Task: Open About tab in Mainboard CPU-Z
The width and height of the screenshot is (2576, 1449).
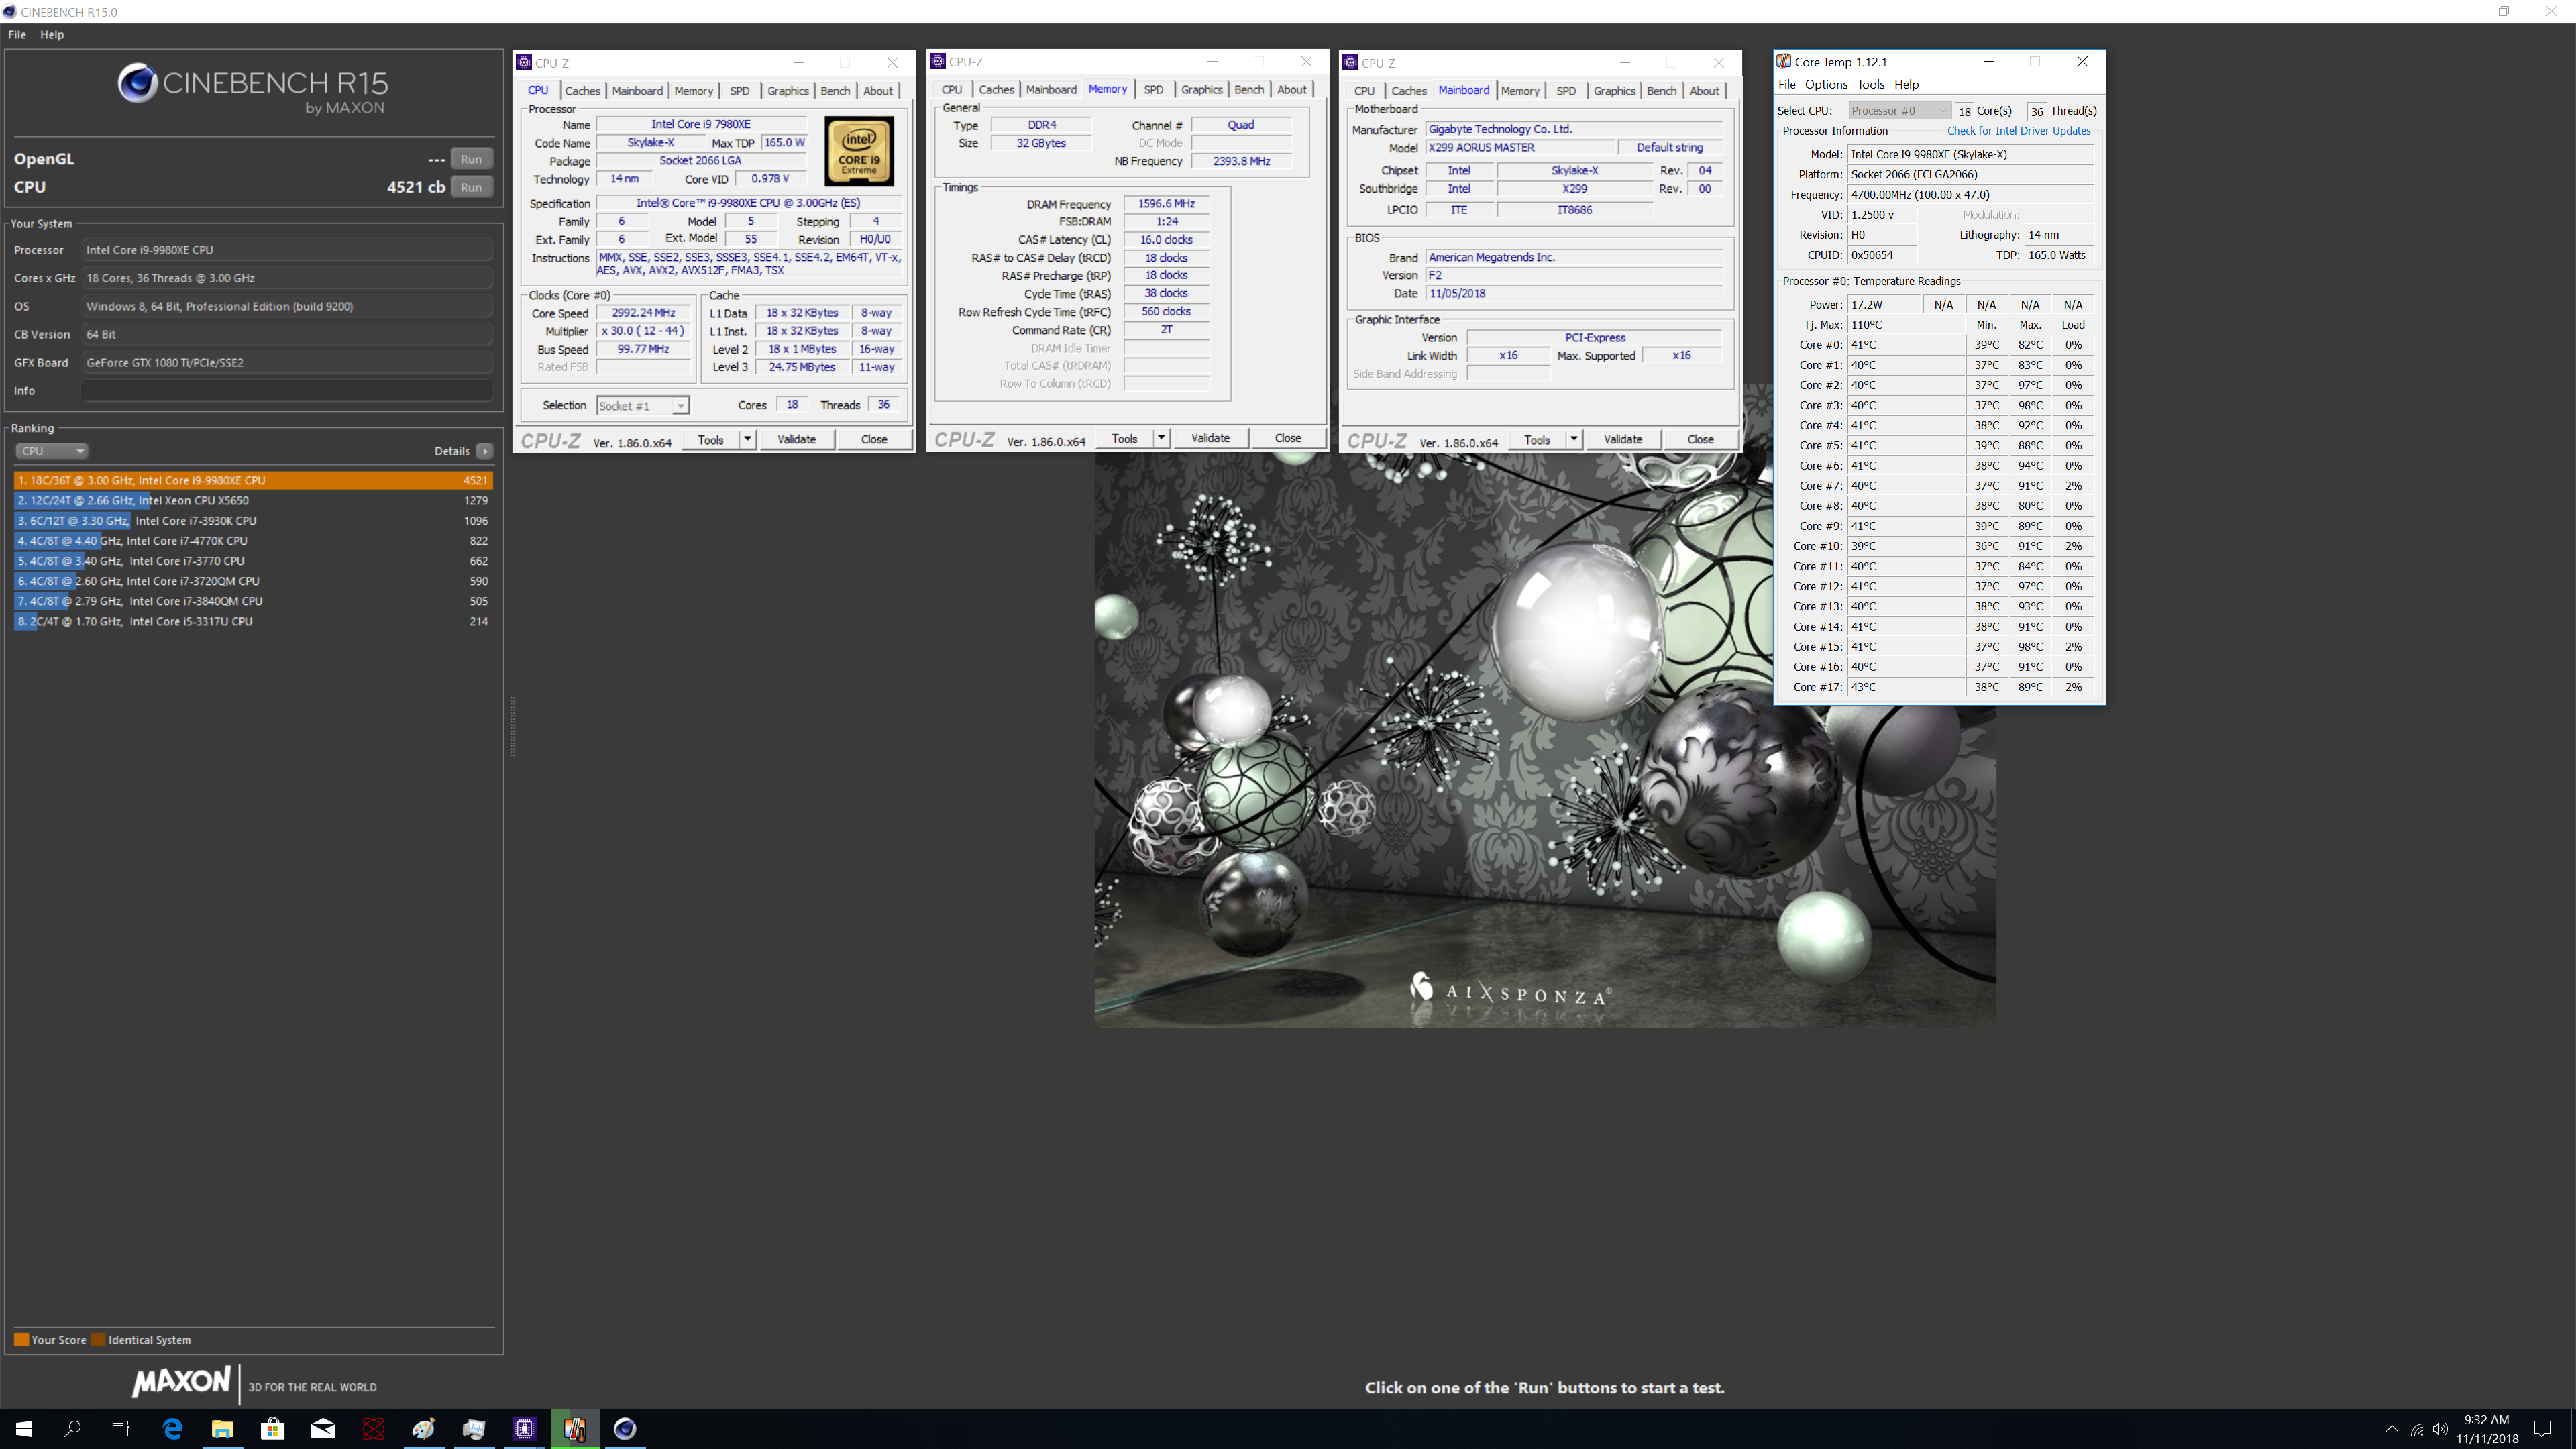Action: pyautogui.click(x=1704, y=90)
